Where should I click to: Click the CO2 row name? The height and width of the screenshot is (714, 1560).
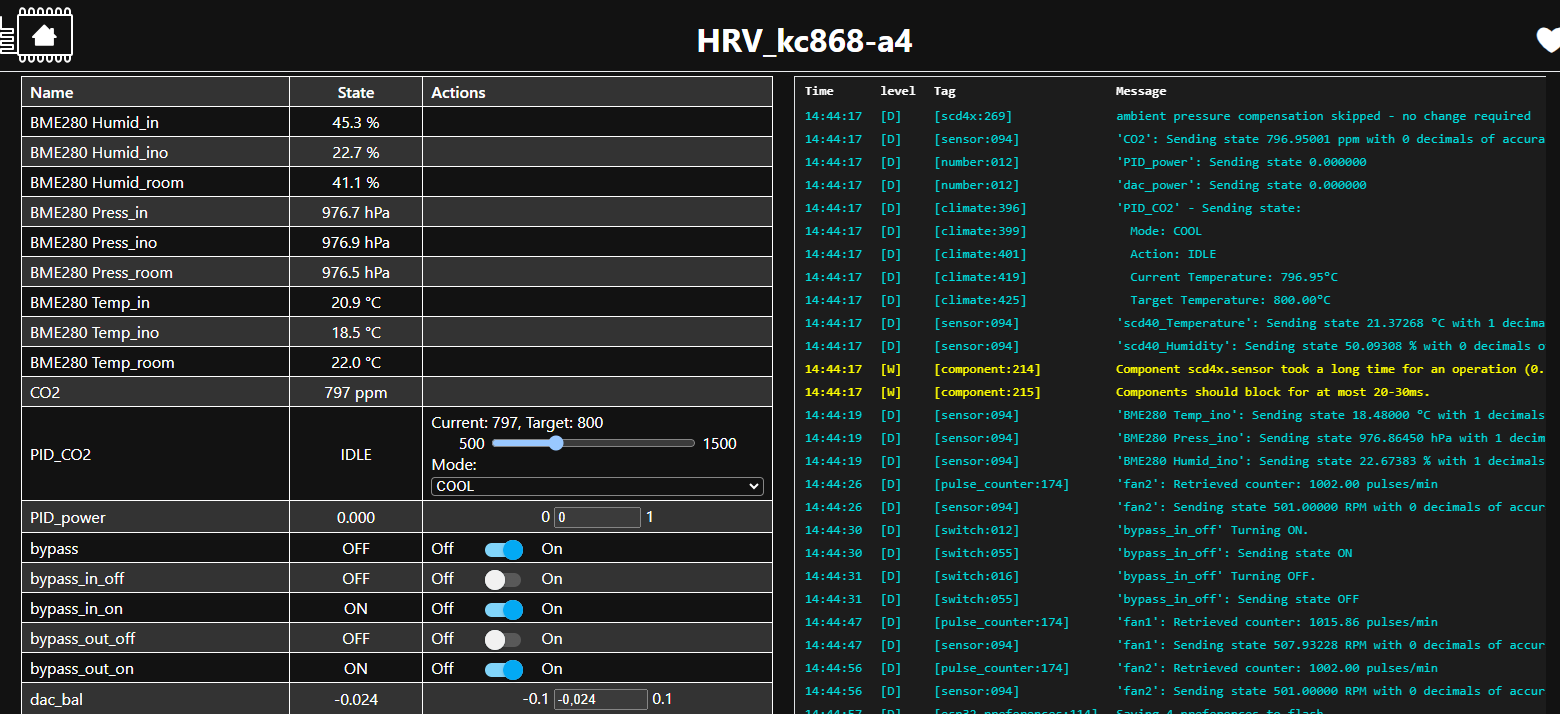(45, 392)
